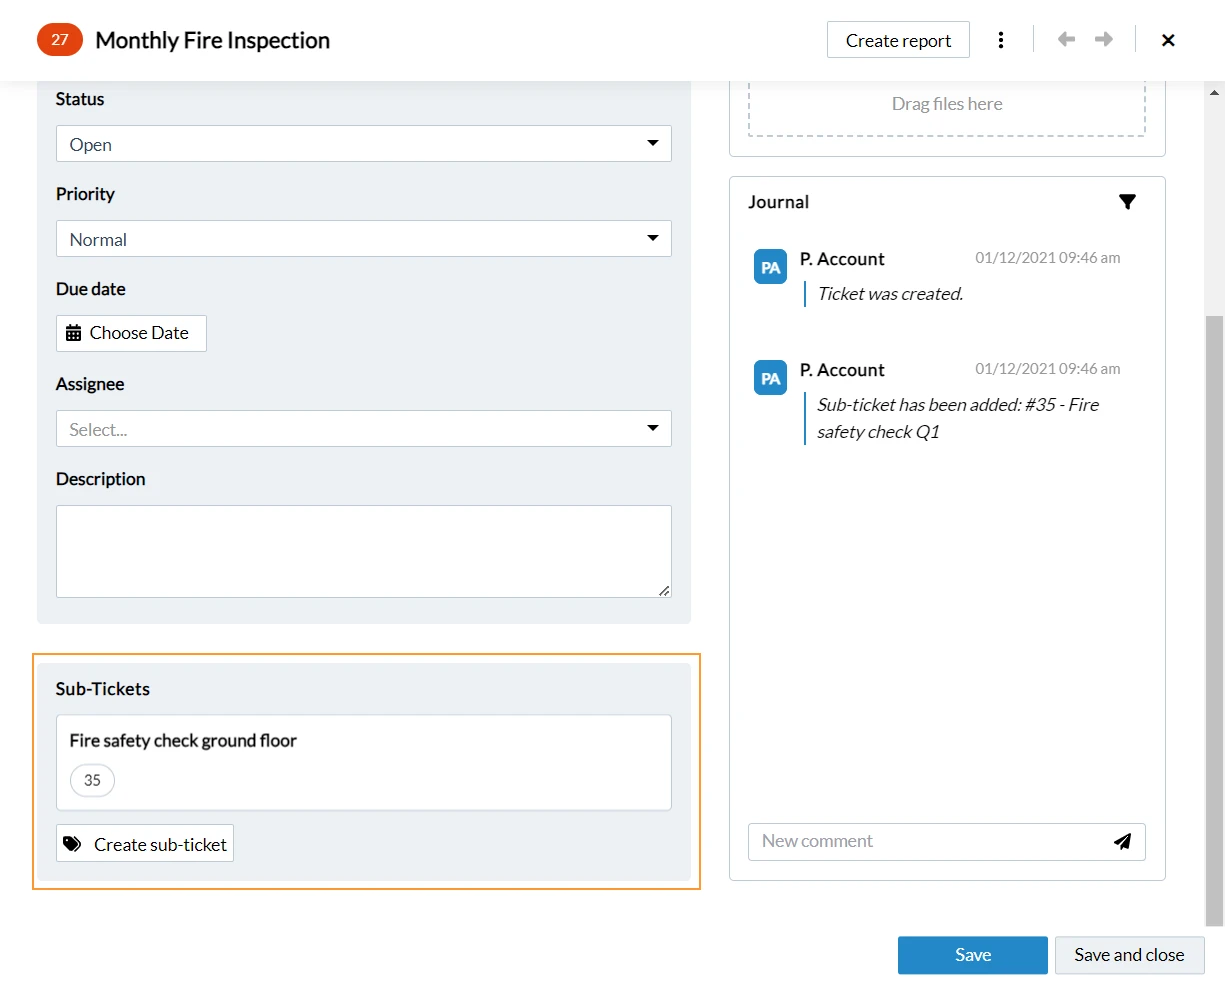Click the Save button

[973, 955]
